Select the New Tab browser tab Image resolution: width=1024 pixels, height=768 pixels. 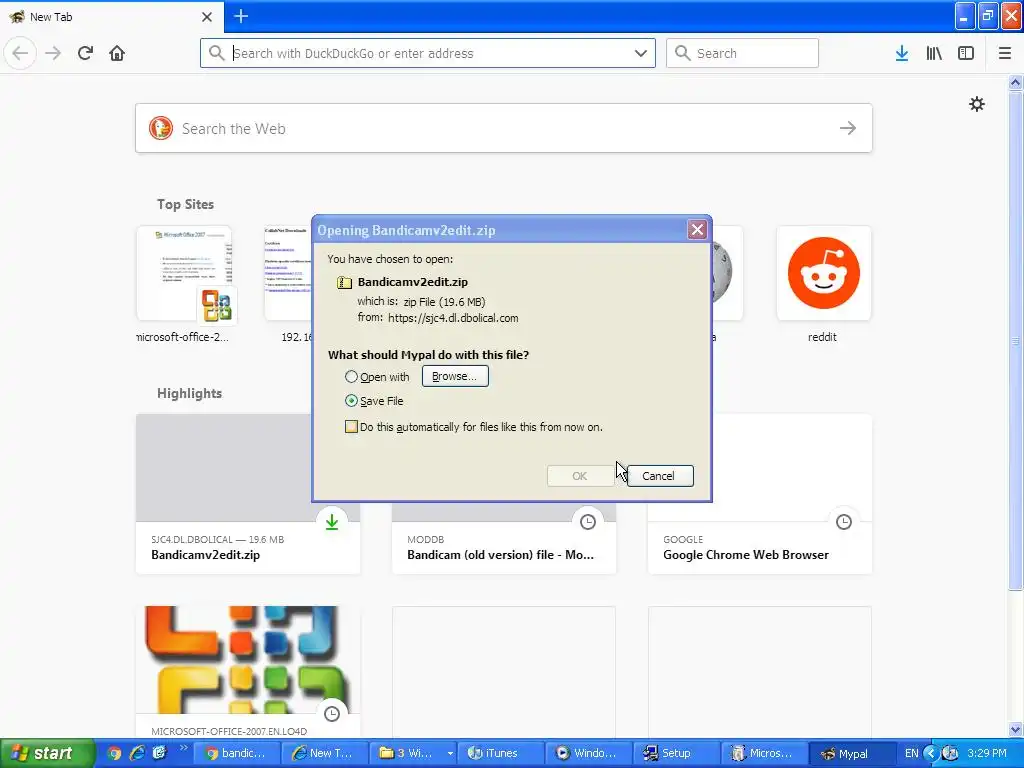click(111, 16)
